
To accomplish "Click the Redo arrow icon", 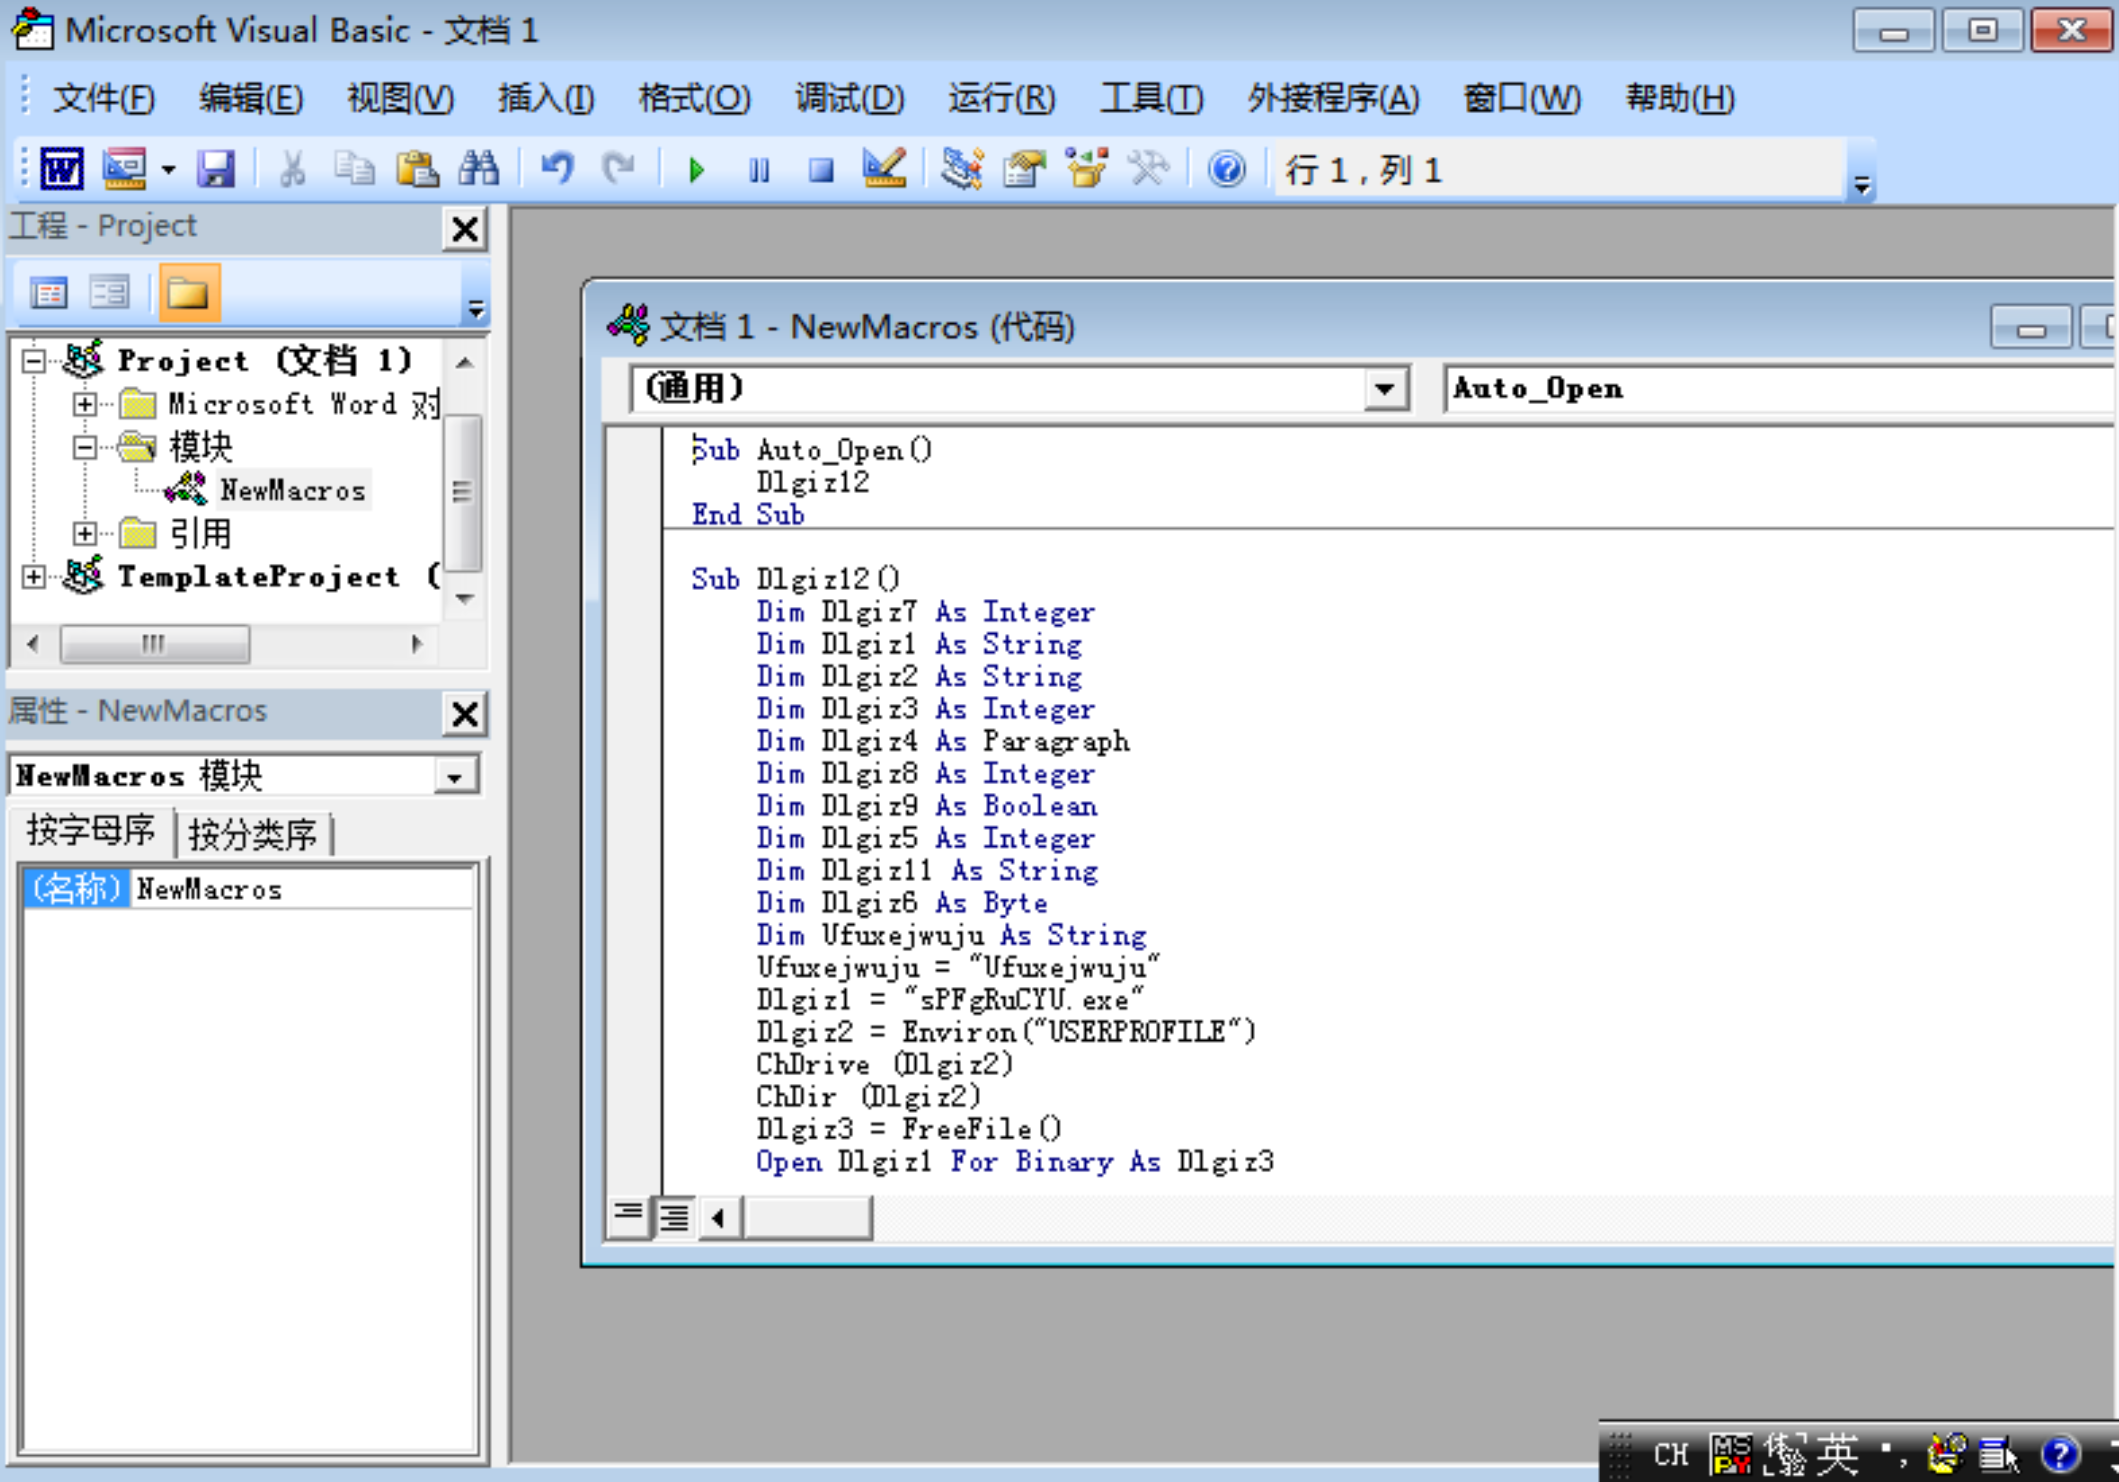I will click(x=619, y=169).
